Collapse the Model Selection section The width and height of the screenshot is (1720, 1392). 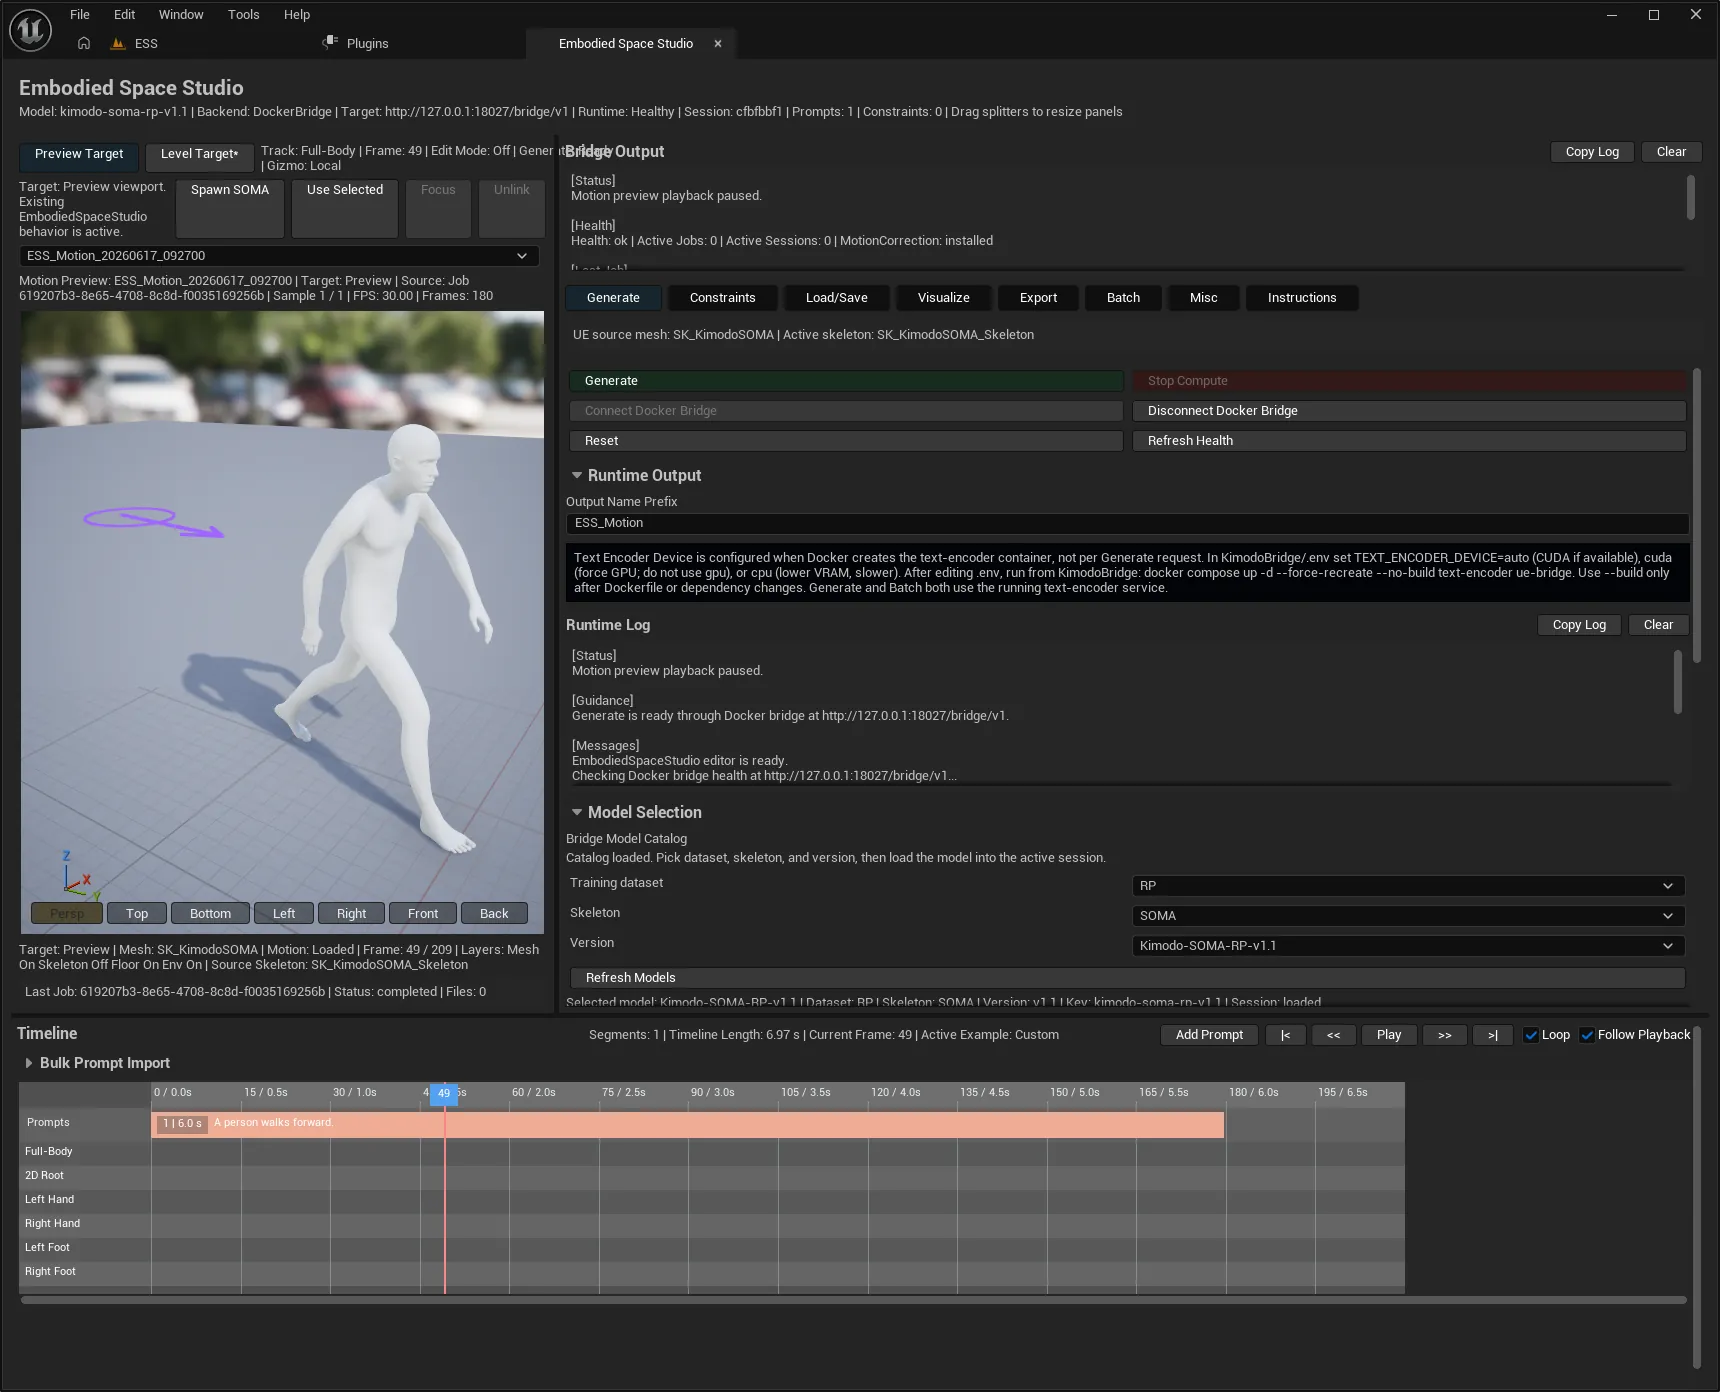pyautogui.click(x=577, y=812)
